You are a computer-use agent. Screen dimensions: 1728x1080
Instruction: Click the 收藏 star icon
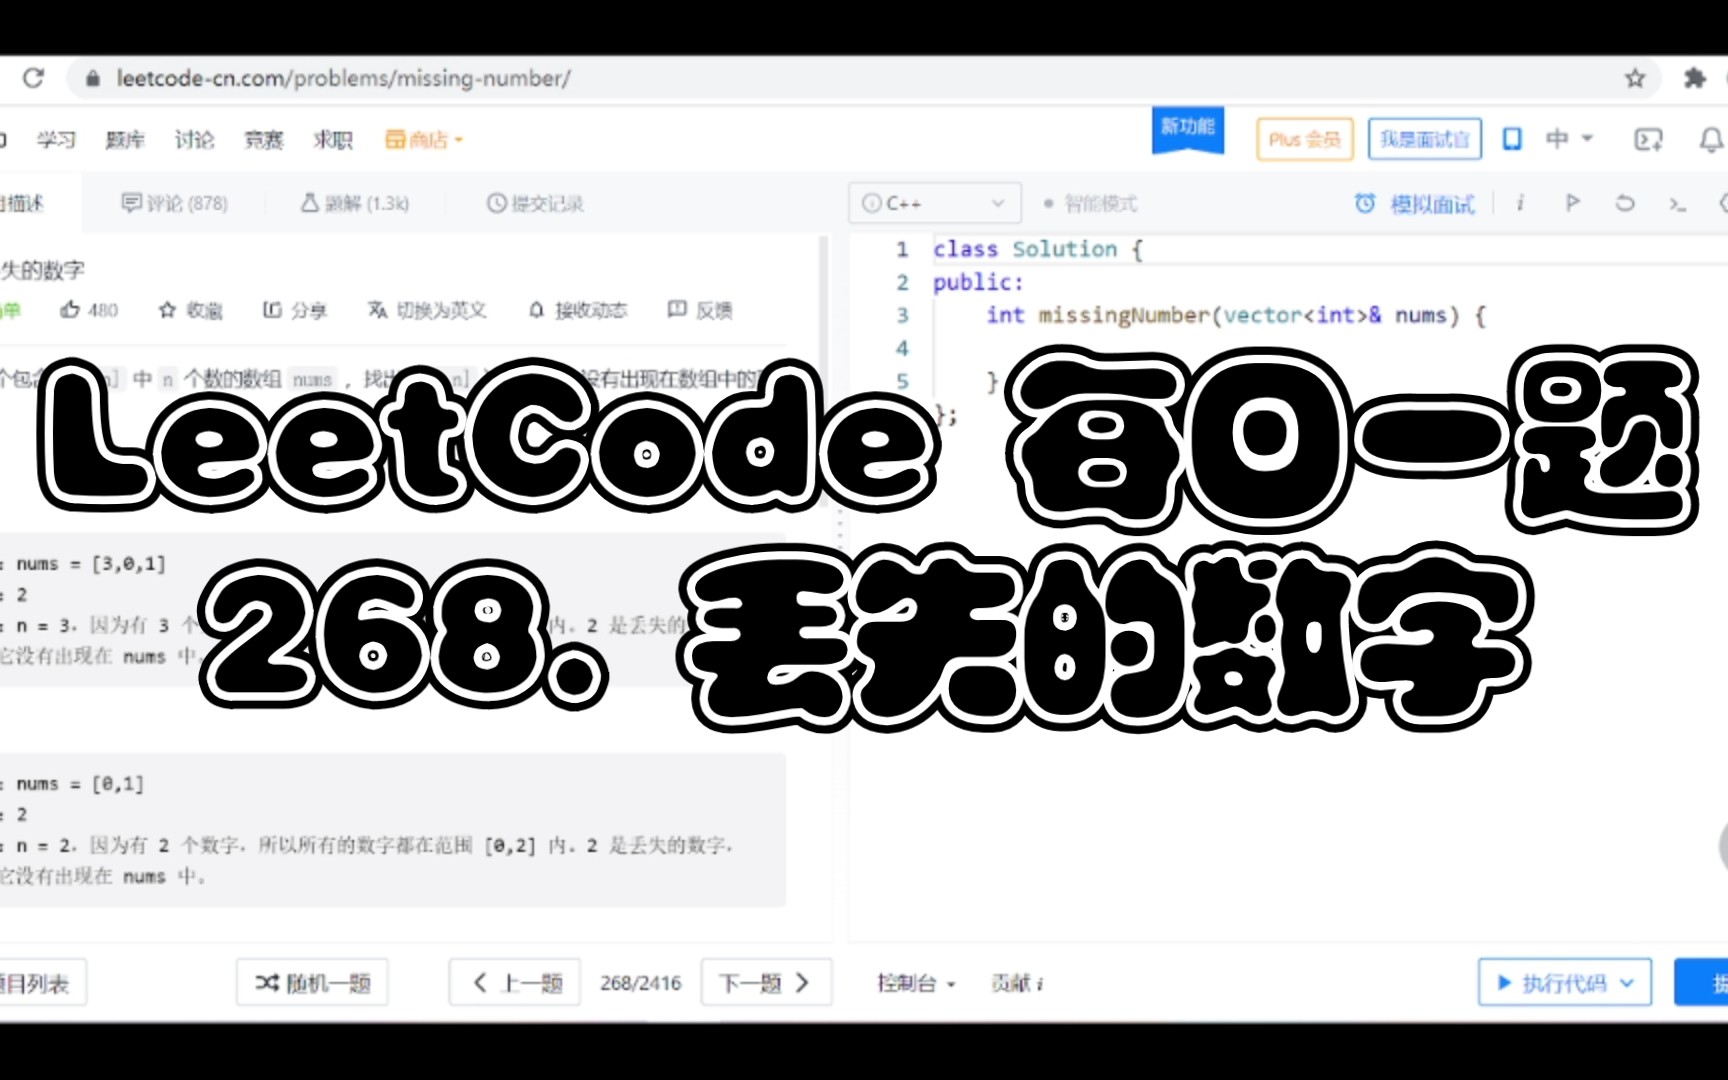pyautogui.click(x=190, y=310)
